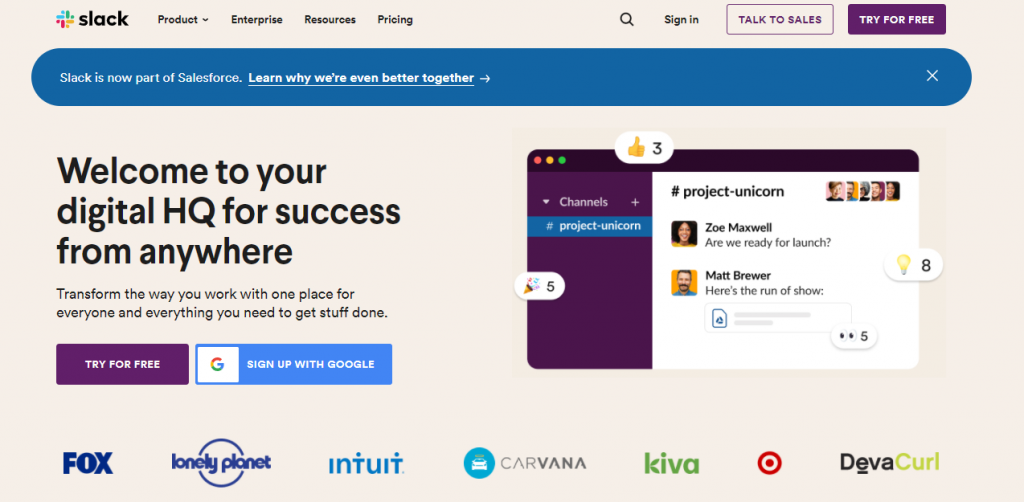Click 'Are we ready for launch?' message
Image resolution: width=1024 pixels, height=502 pixels.
pyautogui.click(x=768, y=243)
